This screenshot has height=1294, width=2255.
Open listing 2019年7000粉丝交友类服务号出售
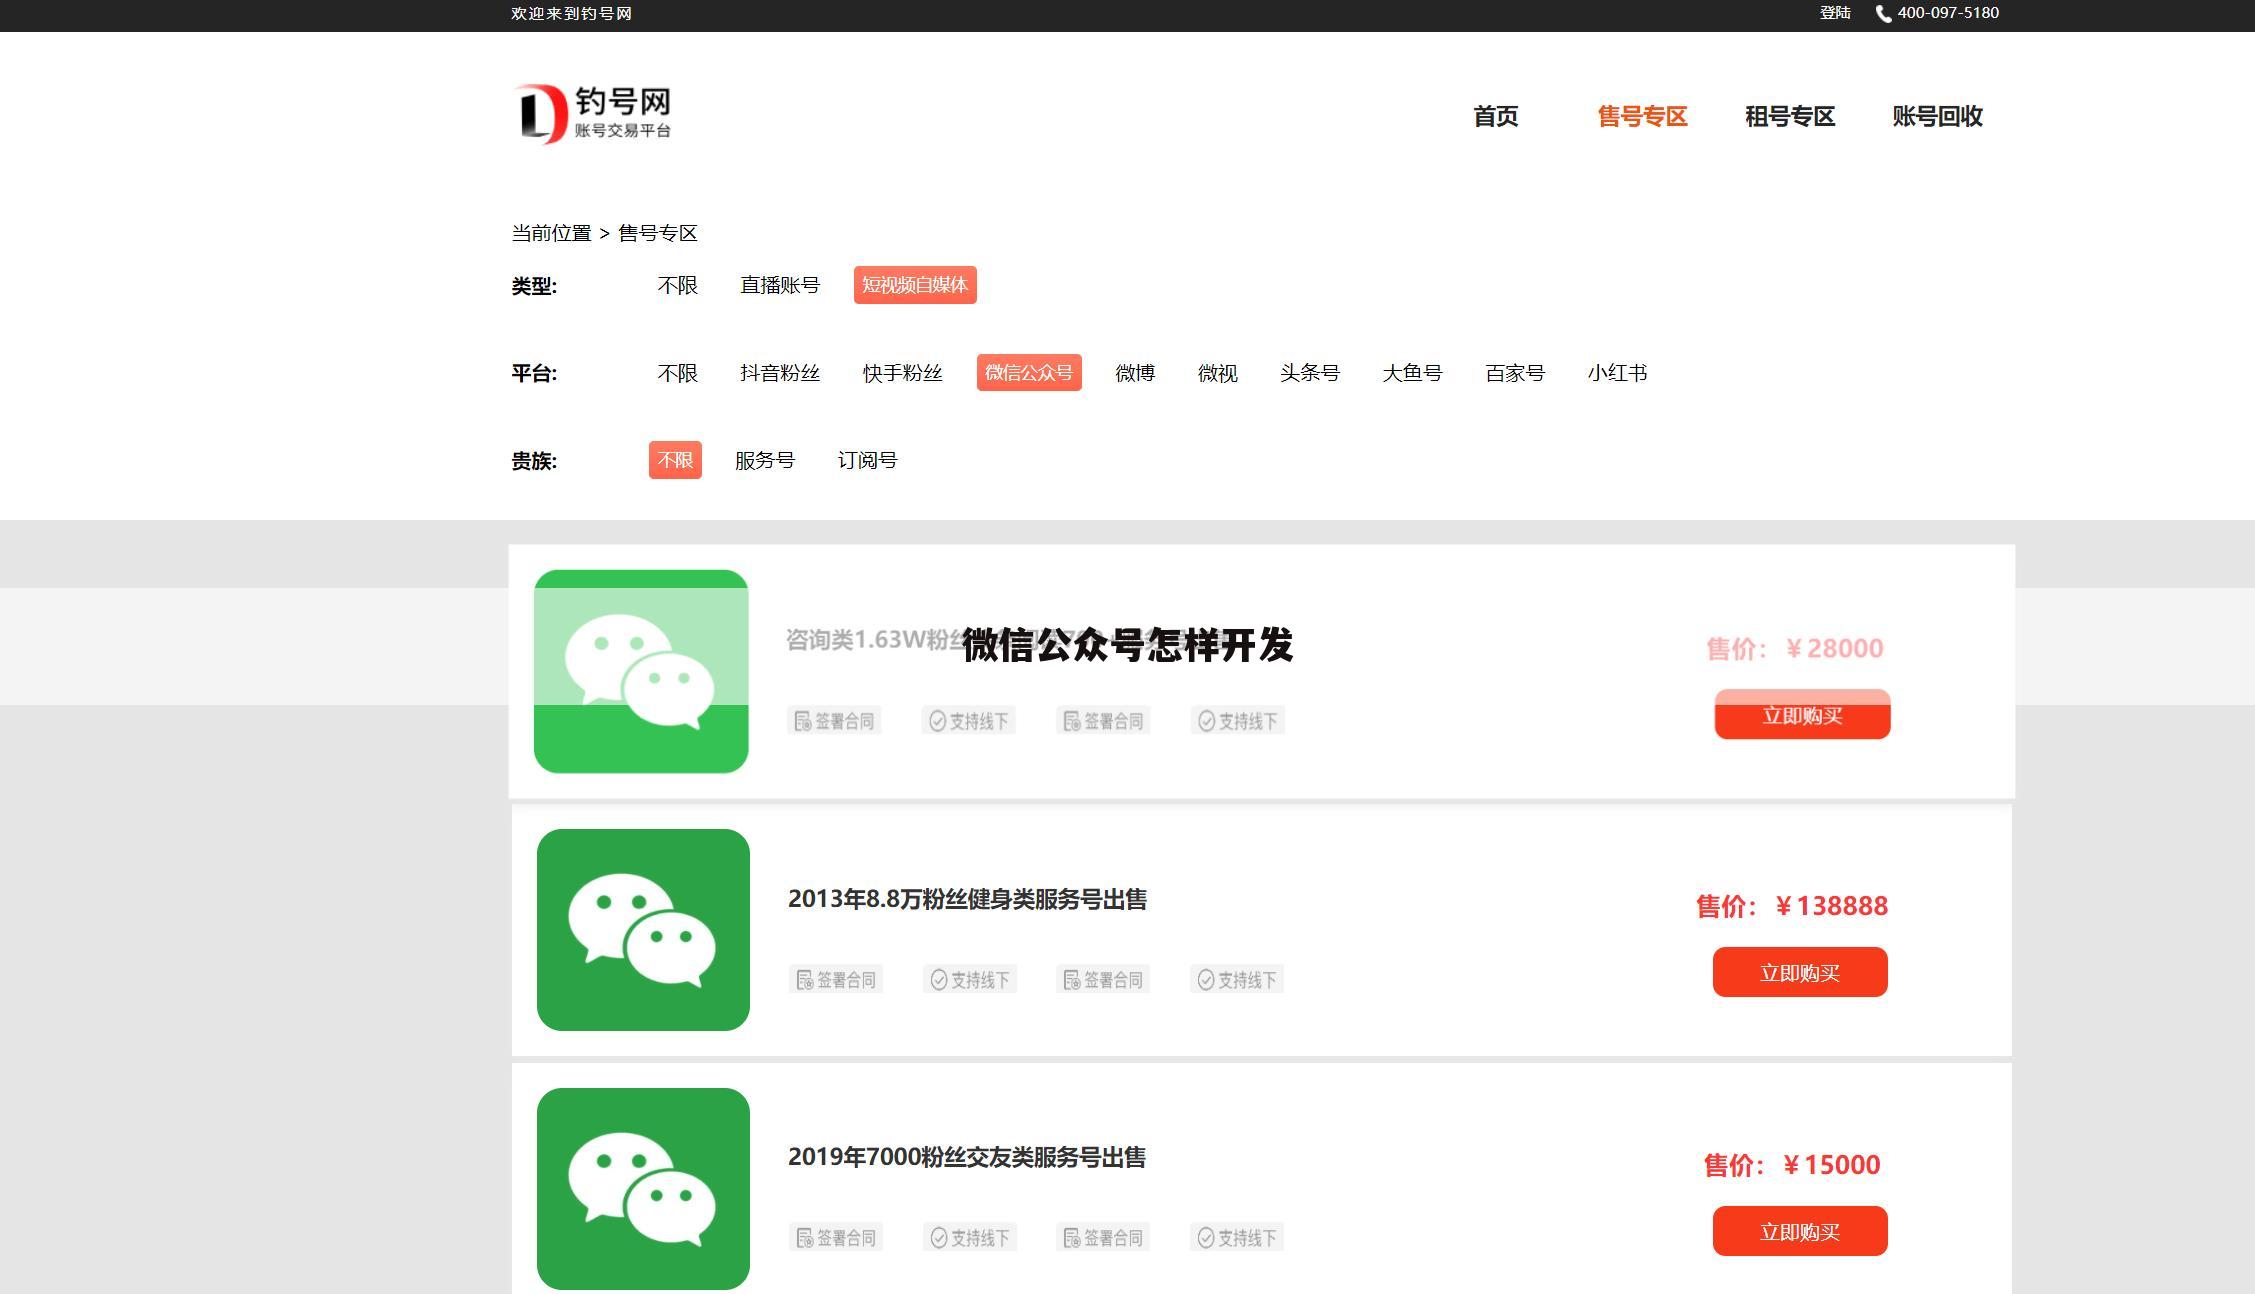966,1157
